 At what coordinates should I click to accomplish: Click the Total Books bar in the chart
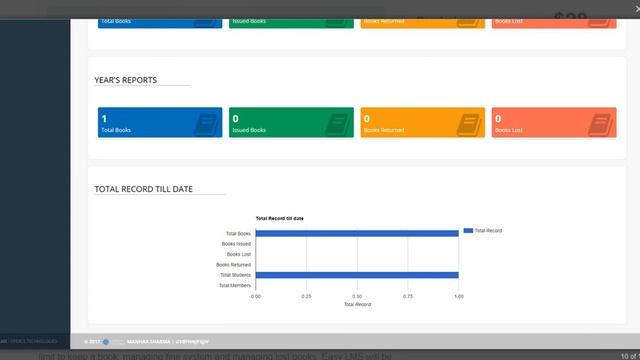click(357, 233)
